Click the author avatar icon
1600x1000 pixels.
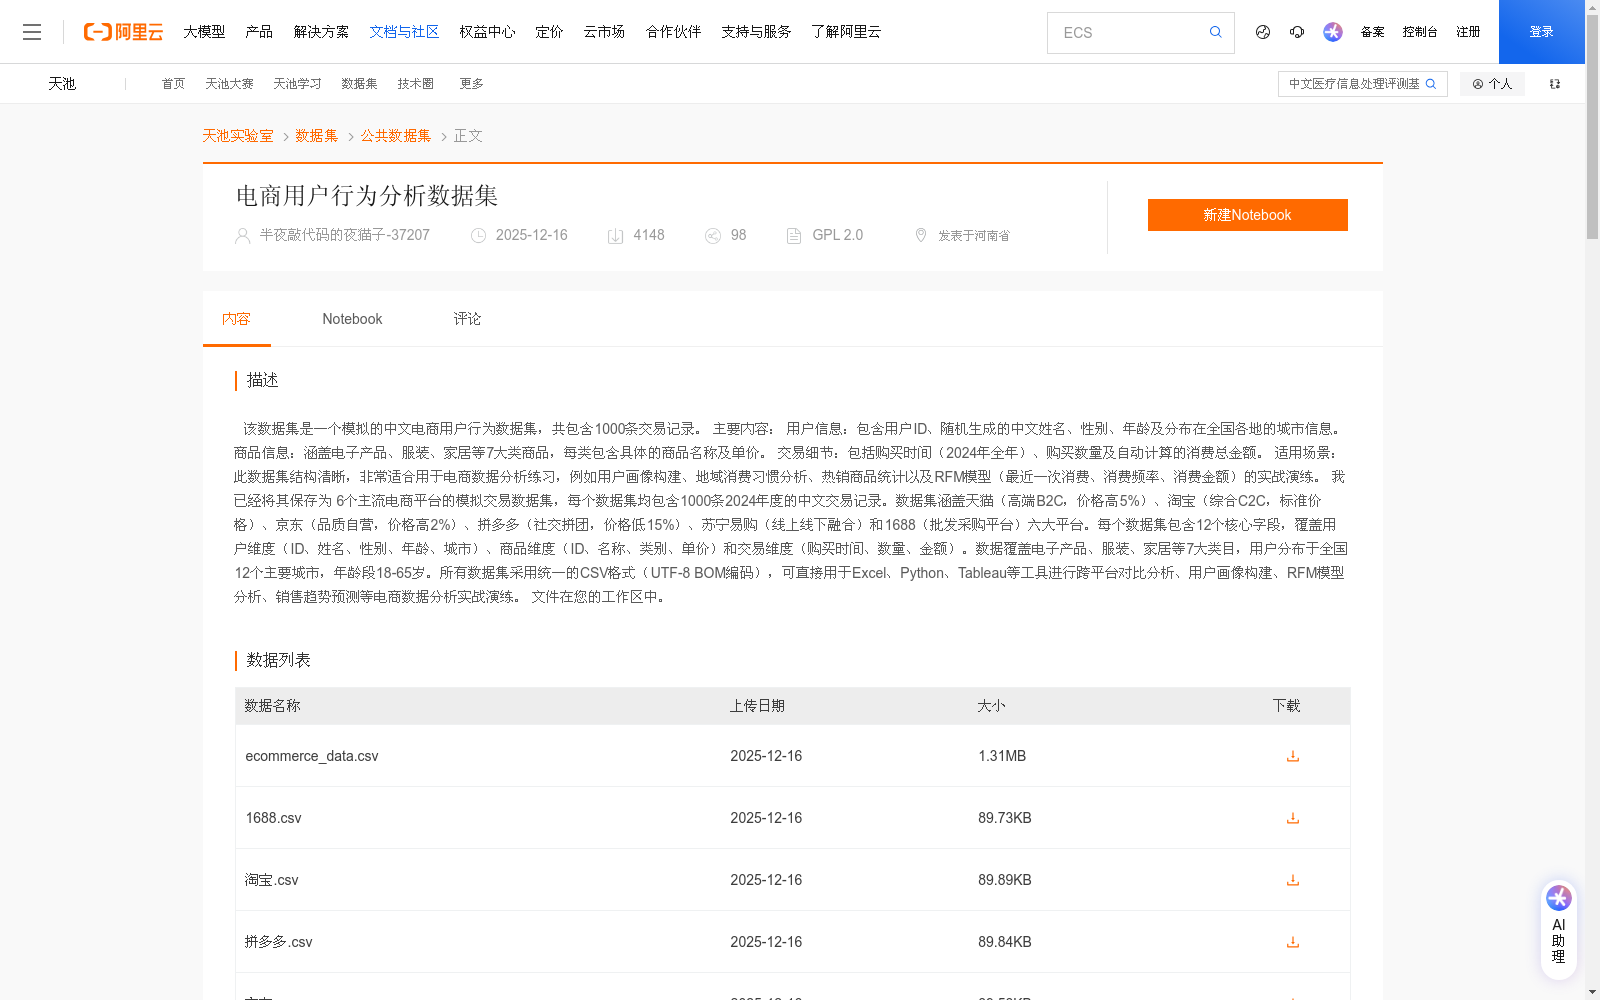pos(242,236)
